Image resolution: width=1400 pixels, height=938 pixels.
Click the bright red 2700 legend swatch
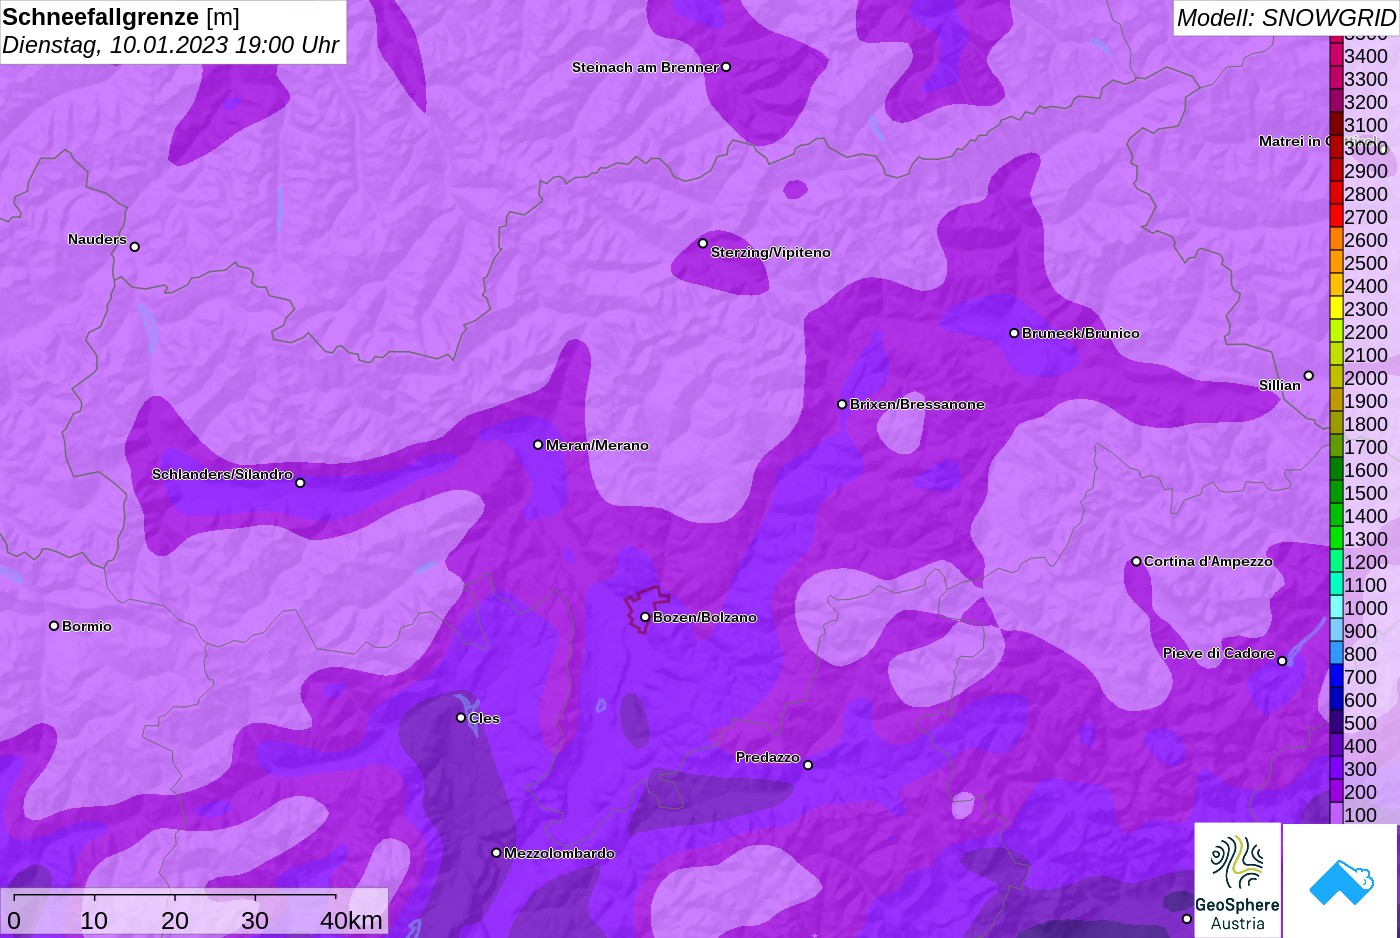[x=1336, y=216]
